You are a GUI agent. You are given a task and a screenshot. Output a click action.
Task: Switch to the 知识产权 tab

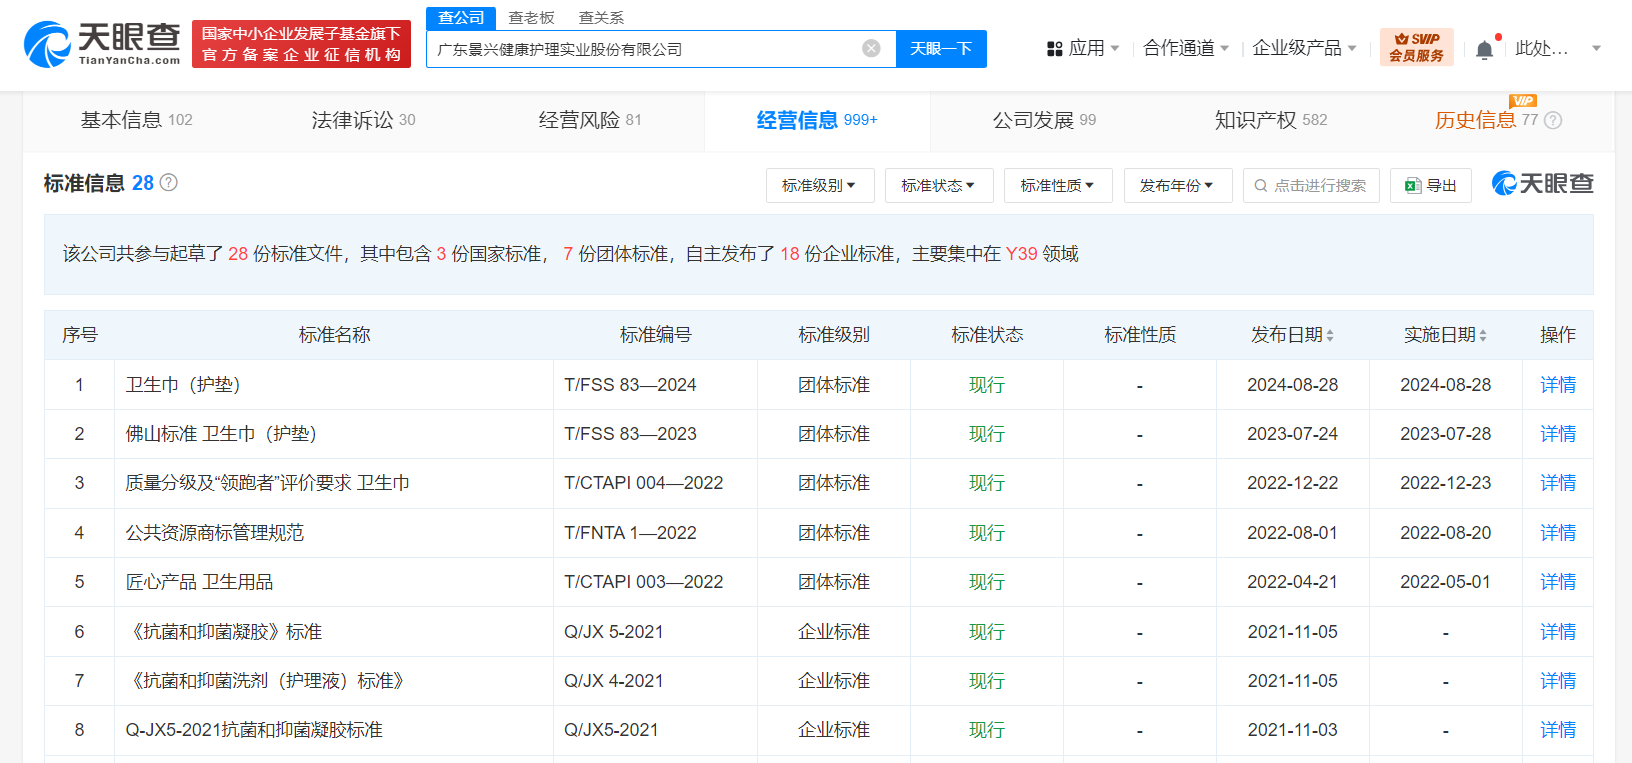[1270, 121]
